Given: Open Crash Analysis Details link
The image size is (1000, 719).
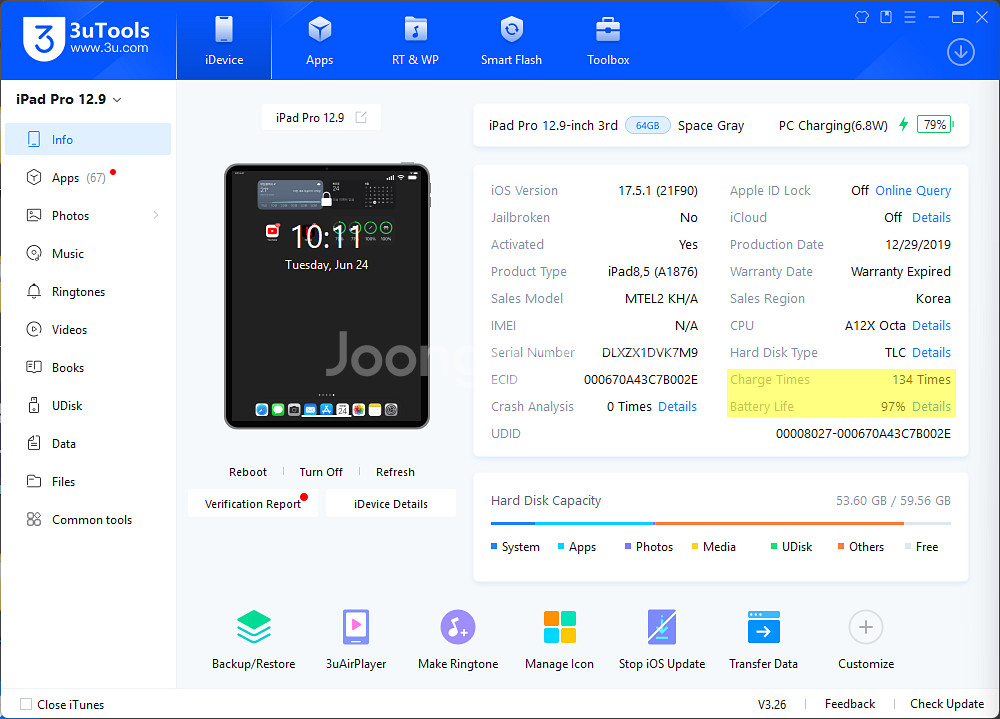Looking at the screenshot, I should click(x=677, y=406).
